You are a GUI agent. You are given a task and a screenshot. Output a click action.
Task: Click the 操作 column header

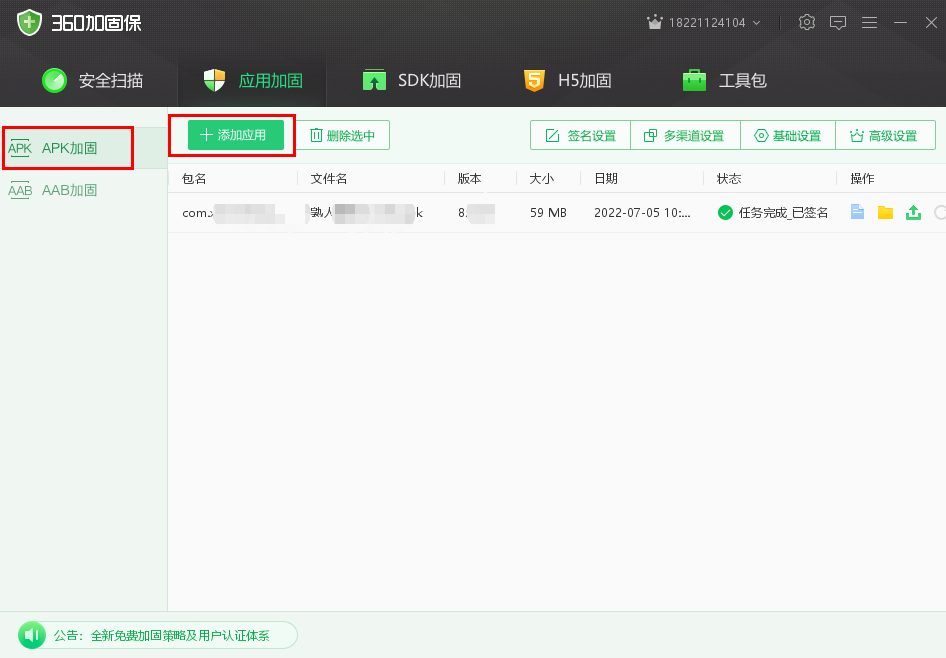862,179
